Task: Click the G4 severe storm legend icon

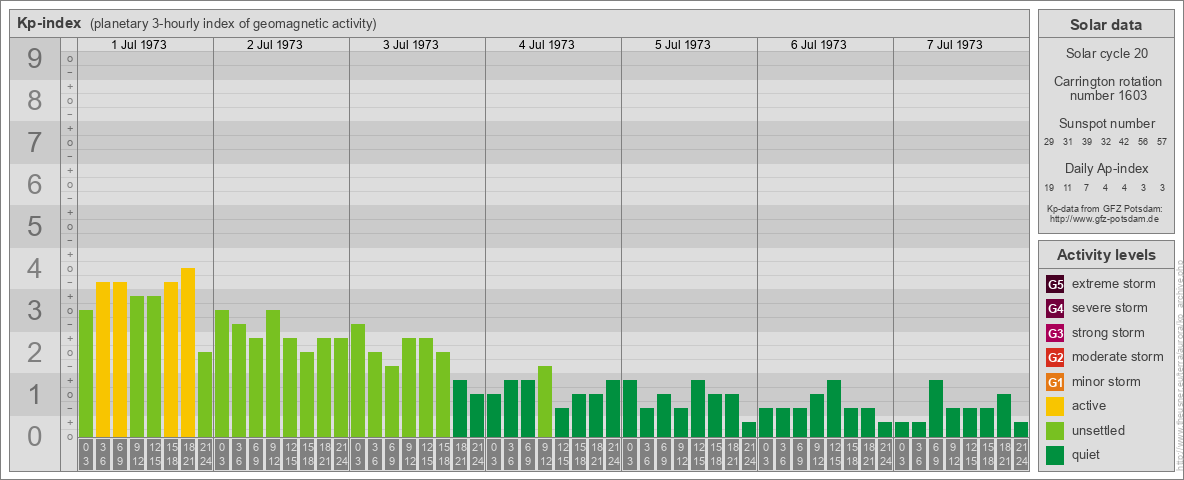Action: [1055, 308]
